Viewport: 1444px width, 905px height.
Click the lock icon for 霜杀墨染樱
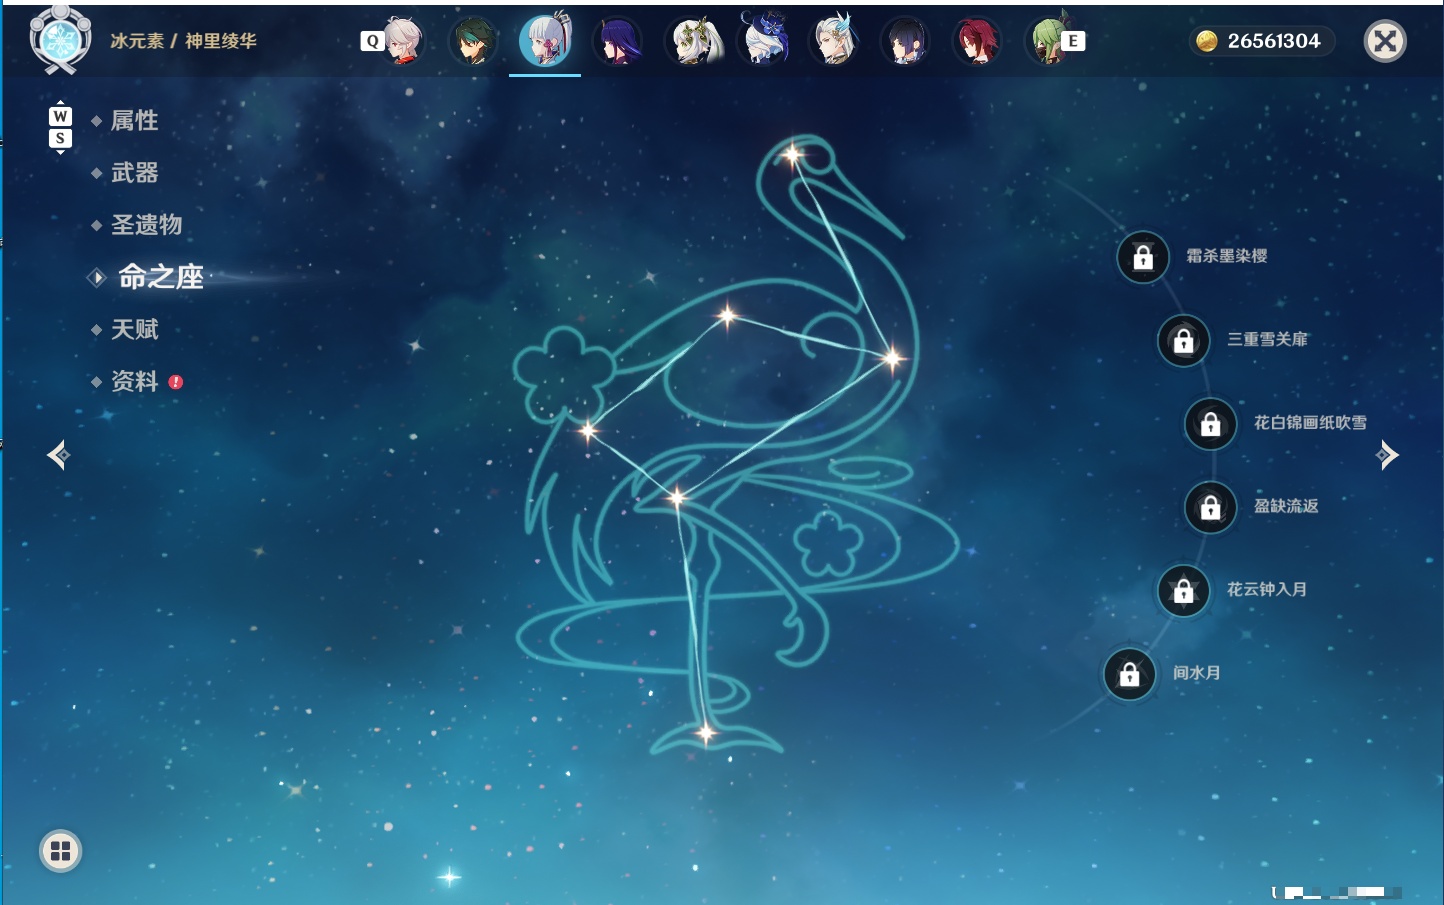(x=1143, y=257)
